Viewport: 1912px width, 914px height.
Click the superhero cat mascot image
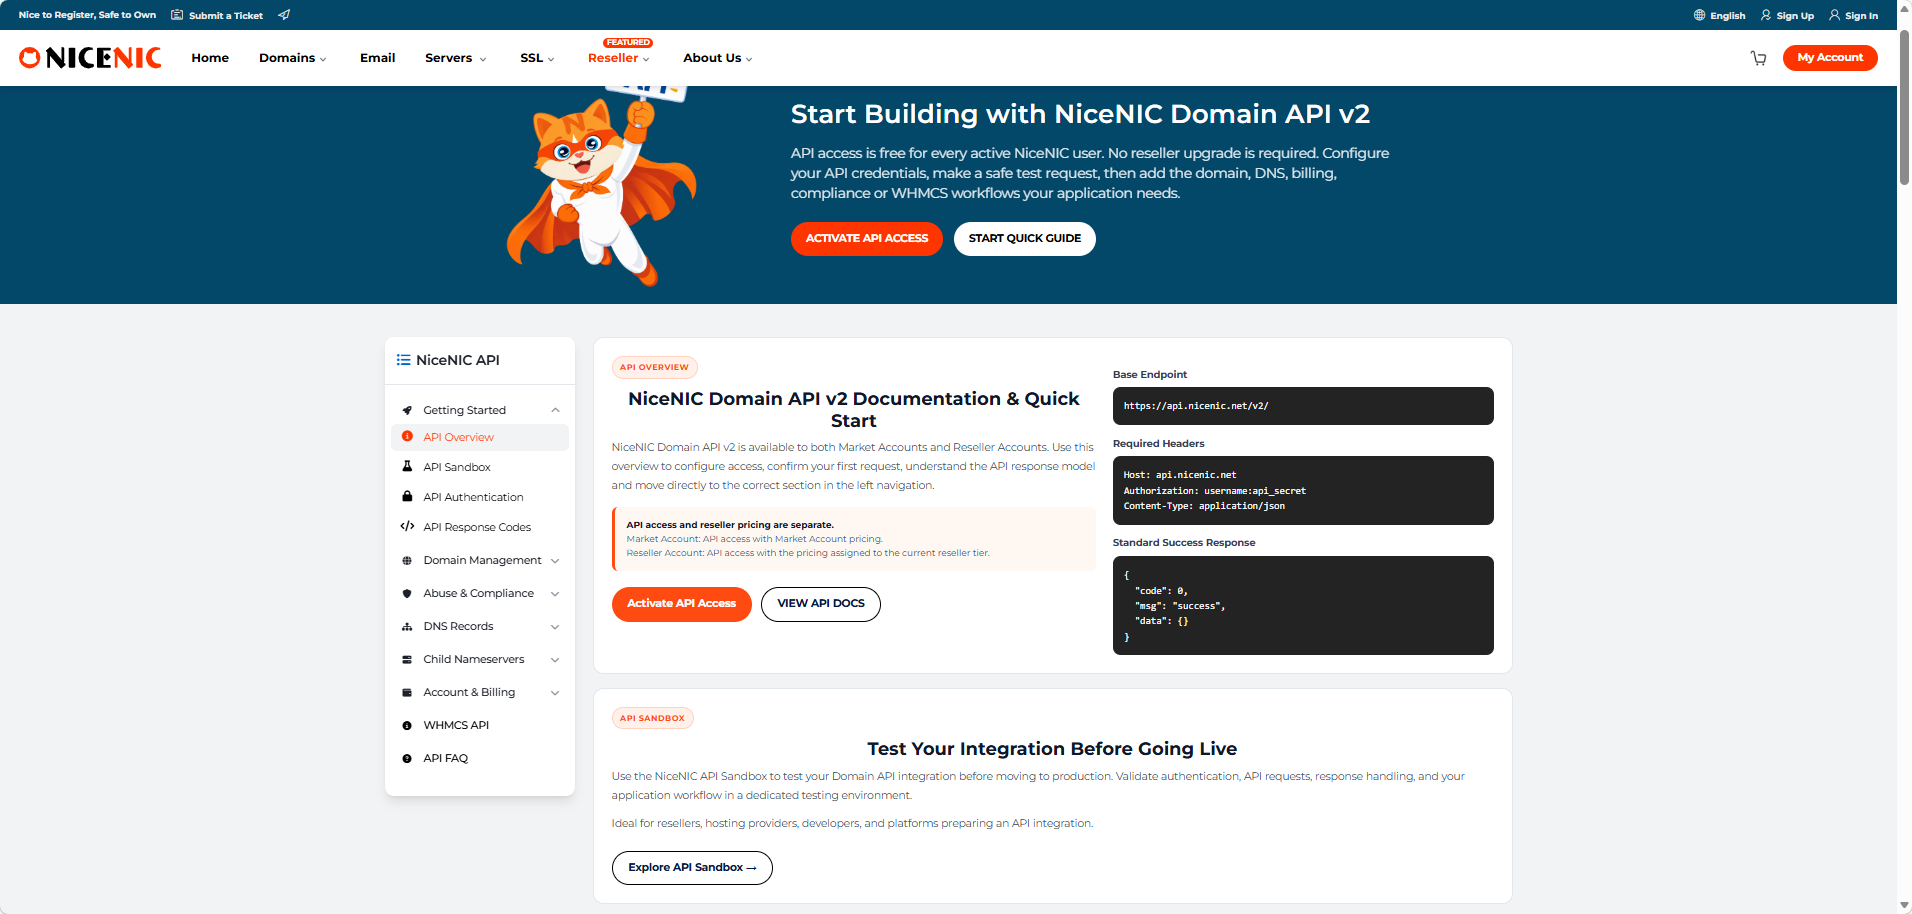point(602,186)
